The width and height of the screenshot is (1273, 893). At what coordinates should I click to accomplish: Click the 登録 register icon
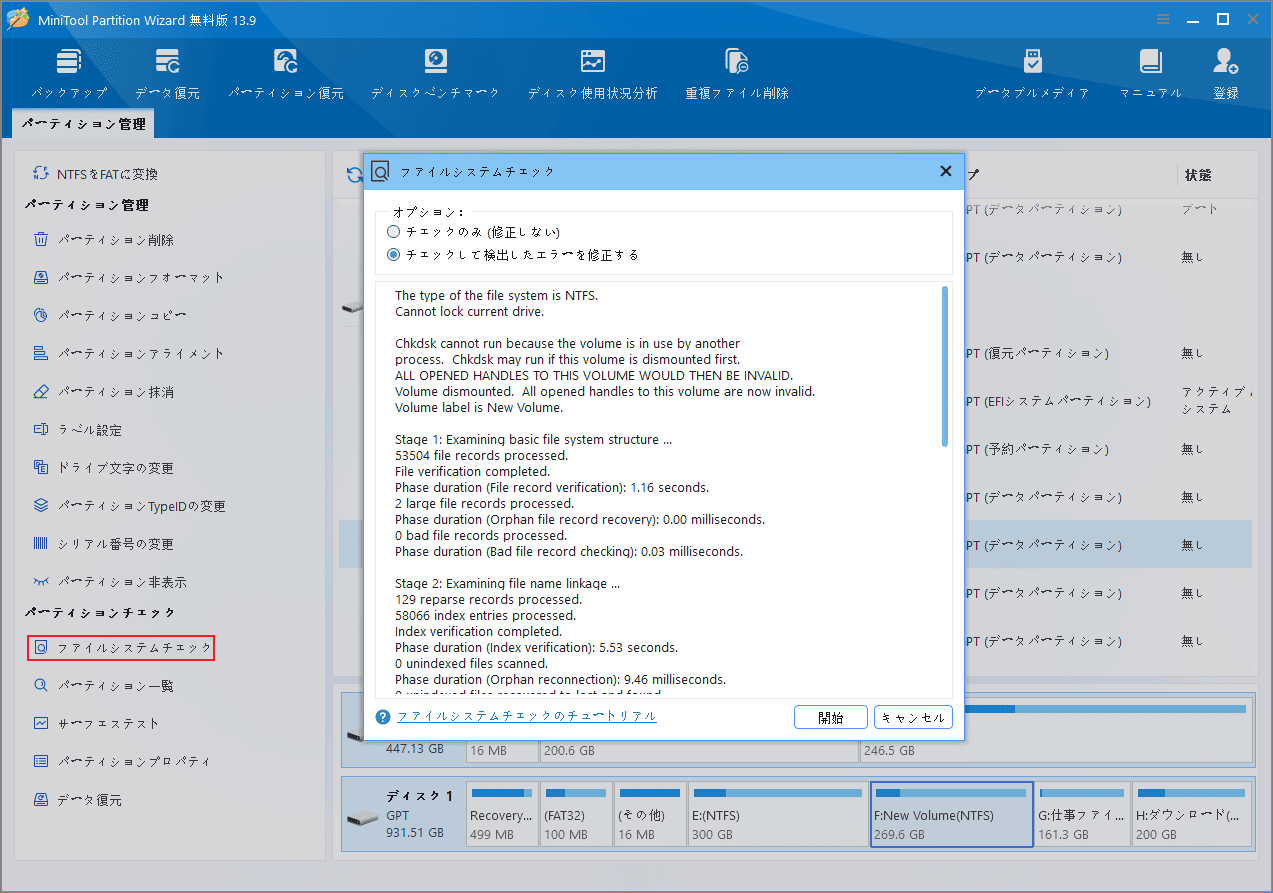[1226, 74]
